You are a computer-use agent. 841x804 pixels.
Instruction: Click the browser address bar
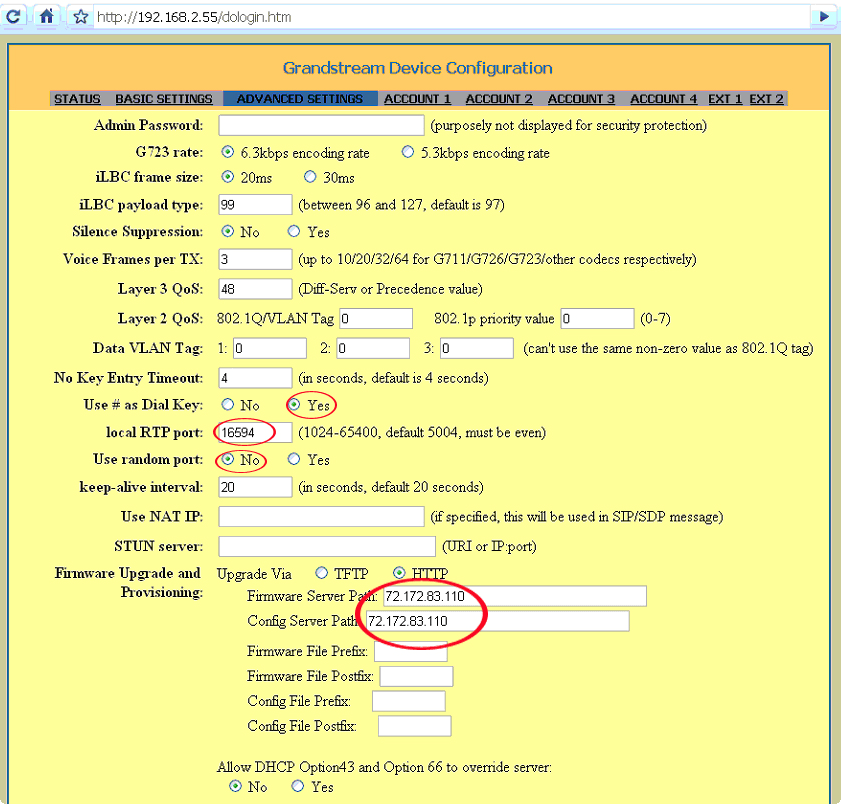coord(300,16)
